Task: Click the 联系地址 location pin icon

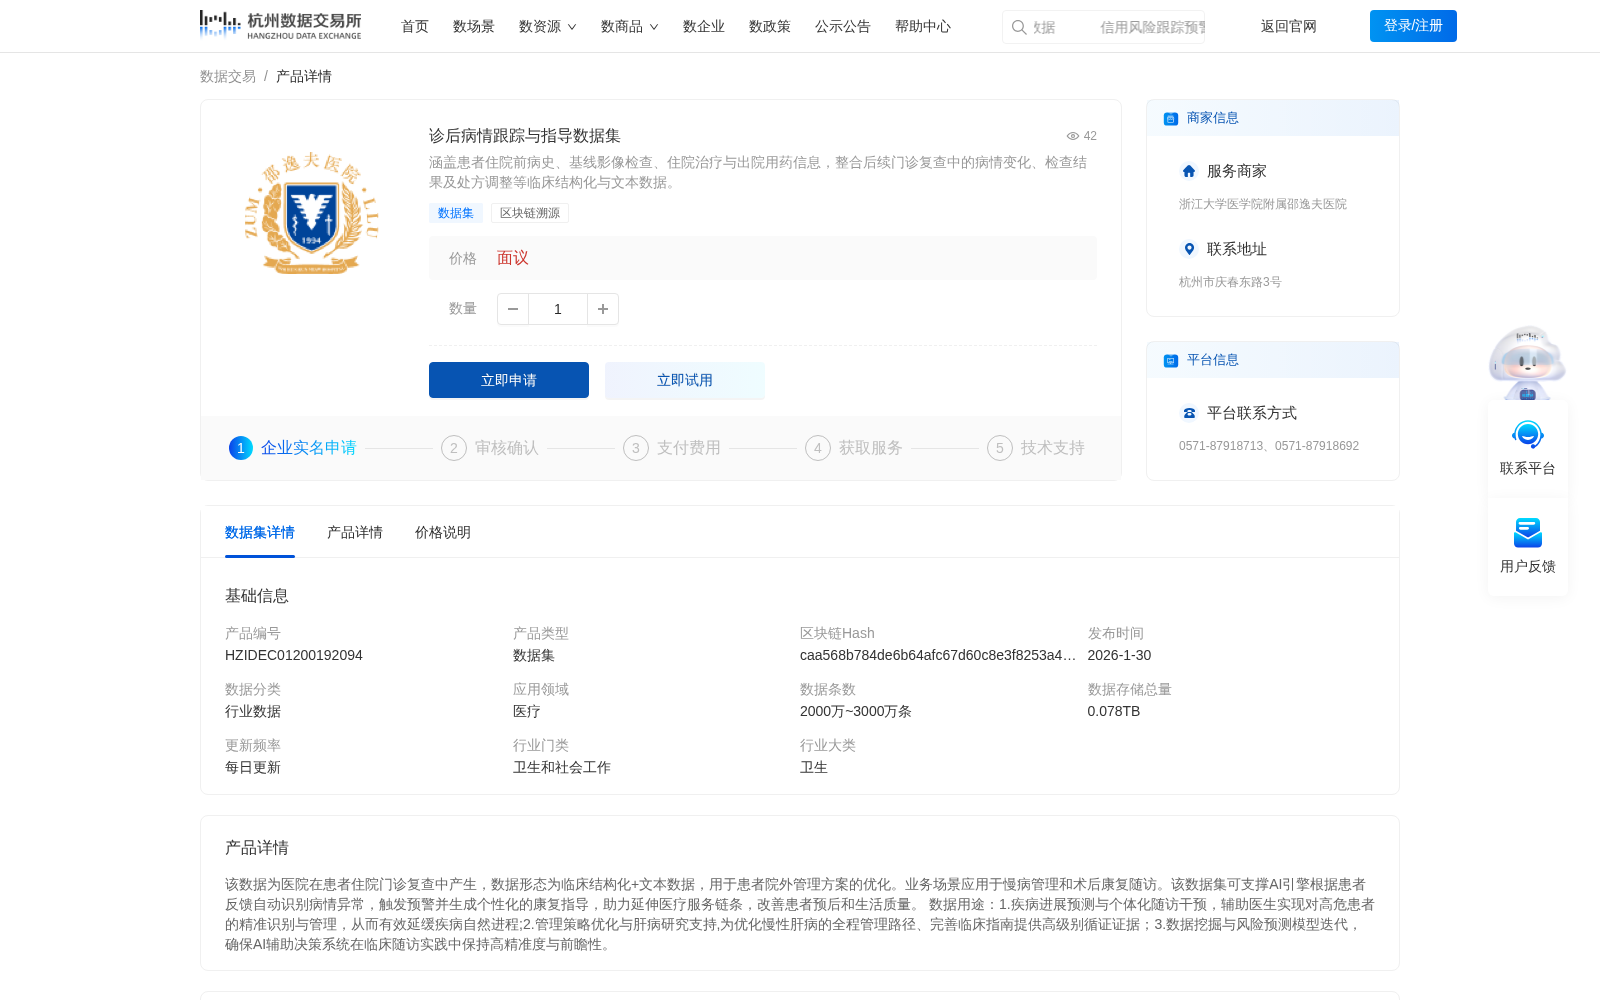Action: pos(1189,249)
